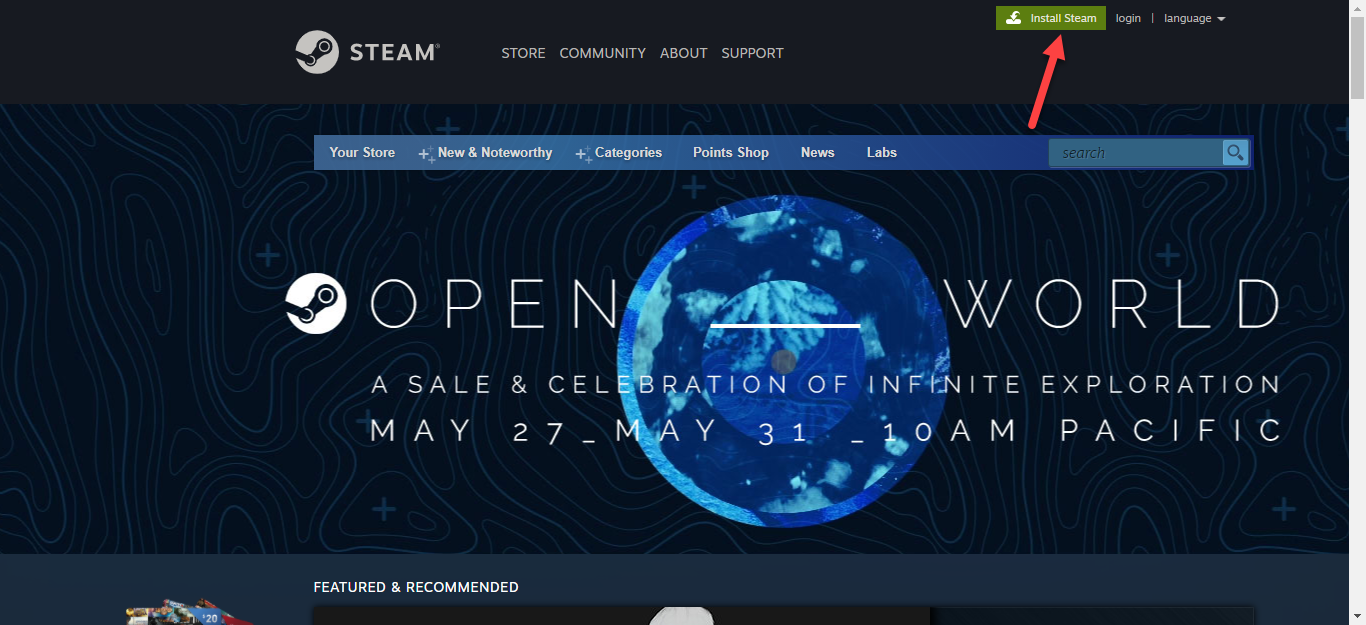Open the COMMUNITY menu
The image size is (1366, 625).
[x=602, y=53]
